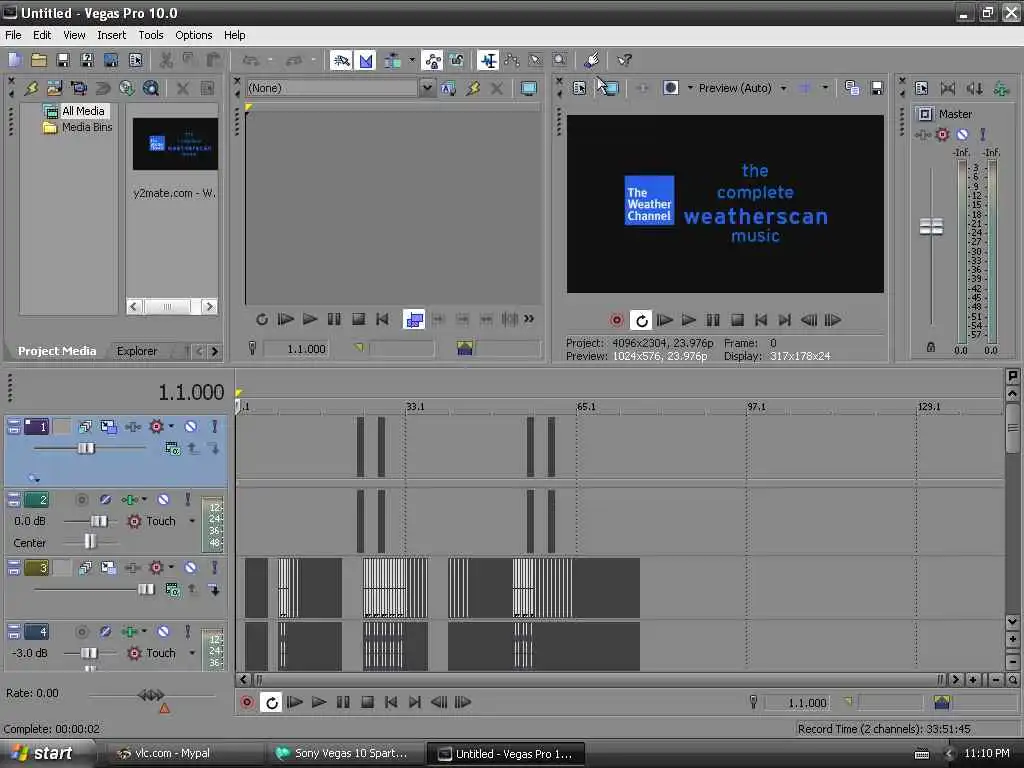Invert track 4 phase icon
This screenshot has height=768, width=1024.
pyautogui.click(x=105, y=632)
